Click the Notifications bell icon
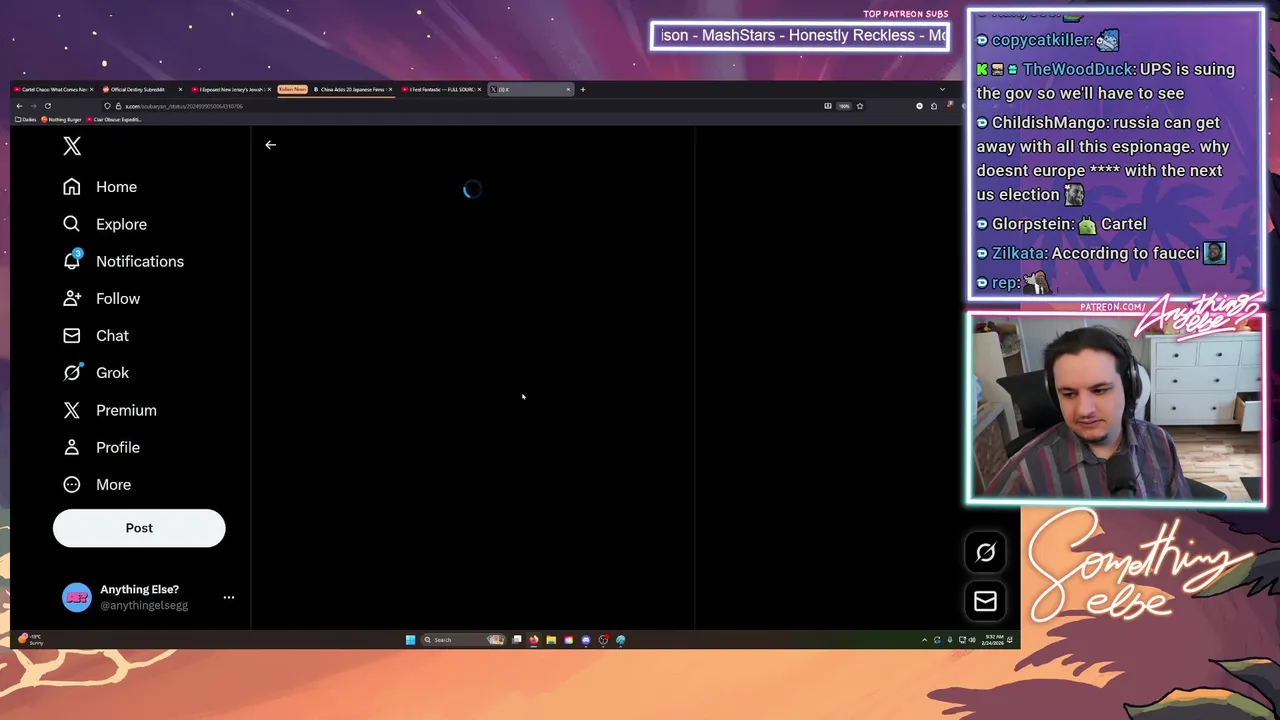The image size is (1280, 720). click(72, 261)
